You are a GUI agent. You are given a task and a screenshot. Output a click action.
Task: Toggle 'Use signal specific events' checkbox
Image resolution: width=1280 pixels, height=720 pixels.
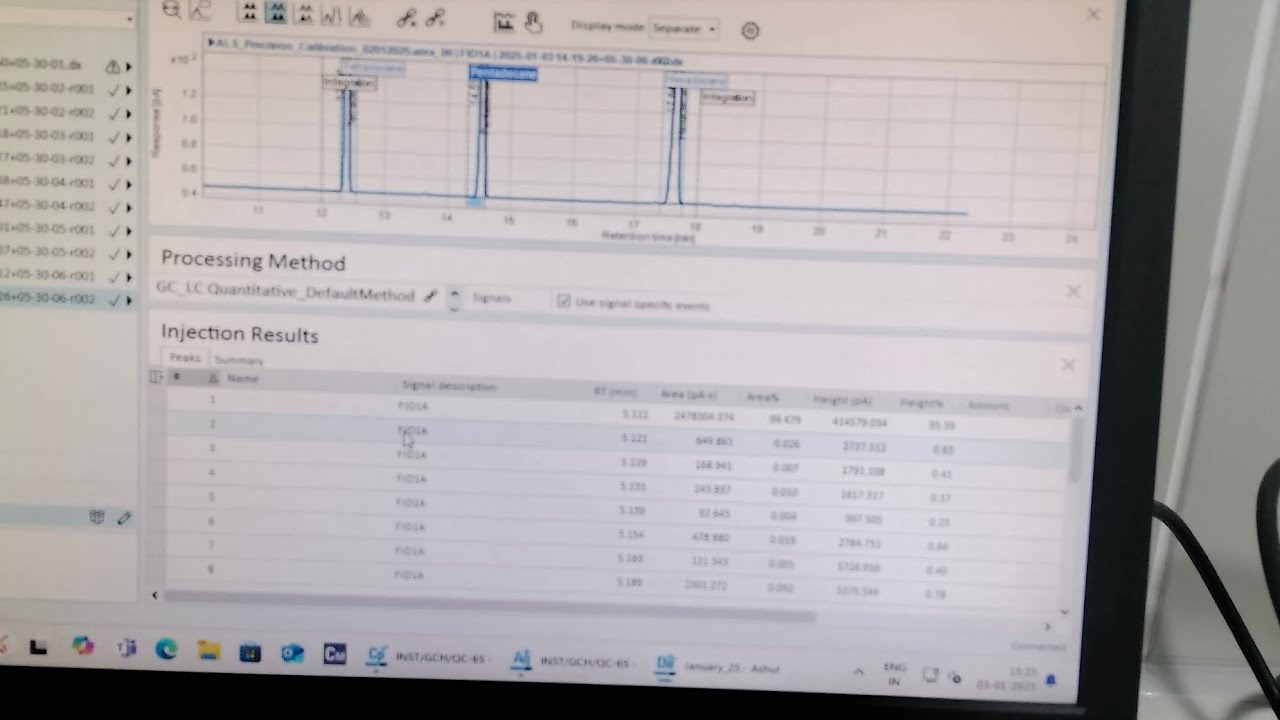564,301
